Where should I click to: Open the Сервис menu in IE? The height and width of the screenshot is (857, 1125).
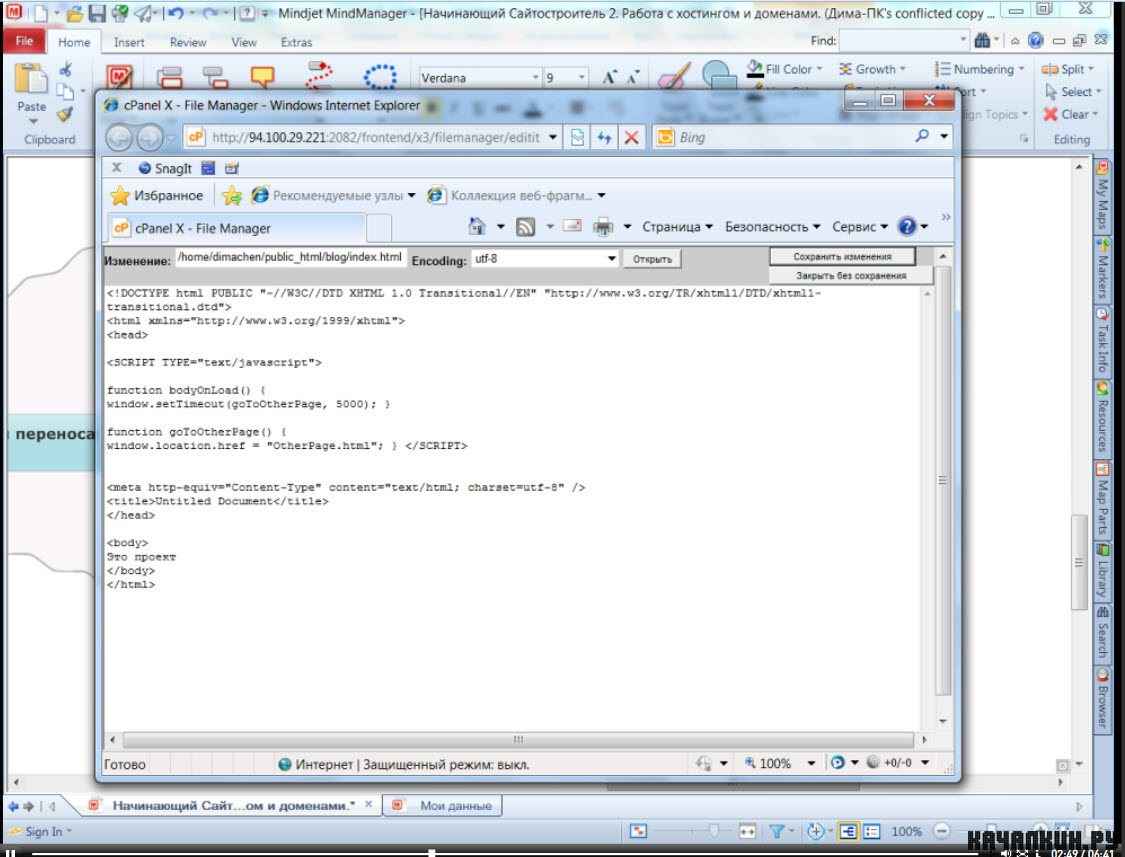pyautogui.click(x=860, y=227)
